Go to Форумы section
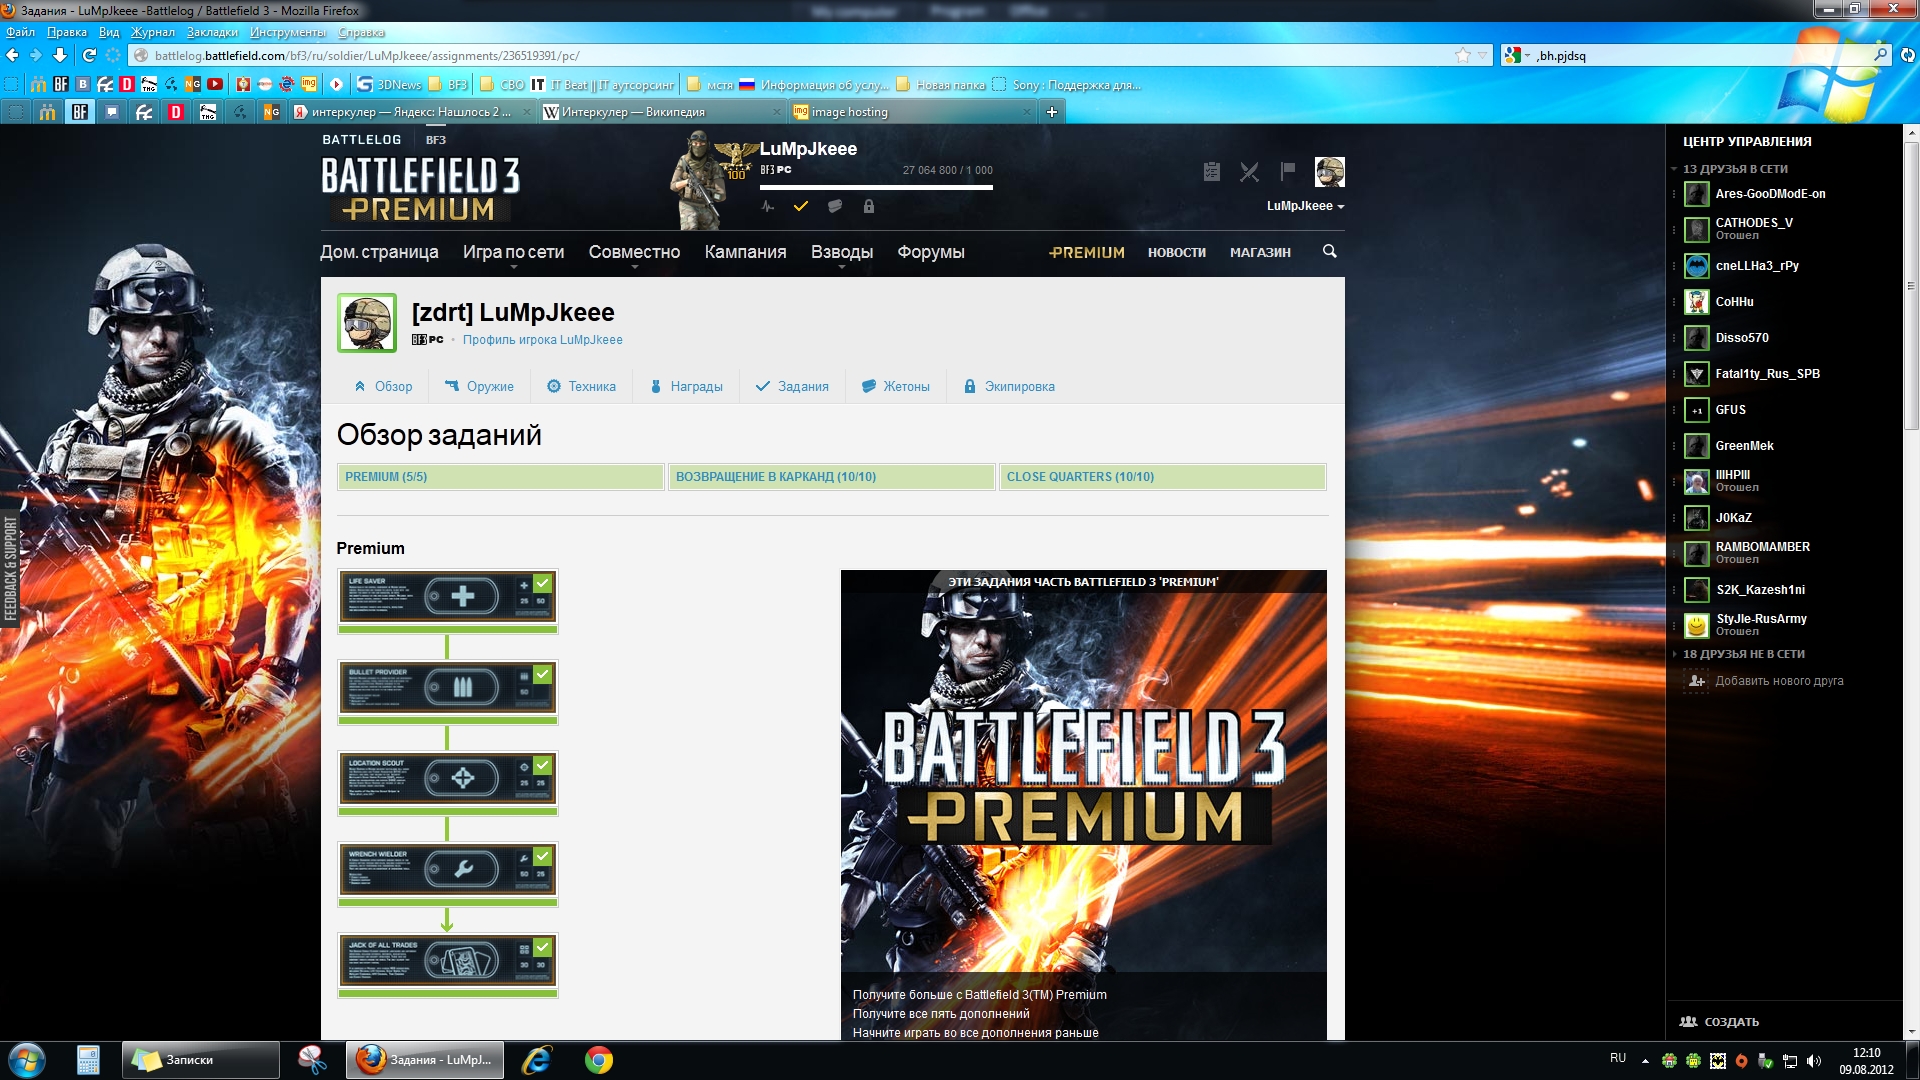The height and width of the screenshot is (1080, 1920). 931,252
